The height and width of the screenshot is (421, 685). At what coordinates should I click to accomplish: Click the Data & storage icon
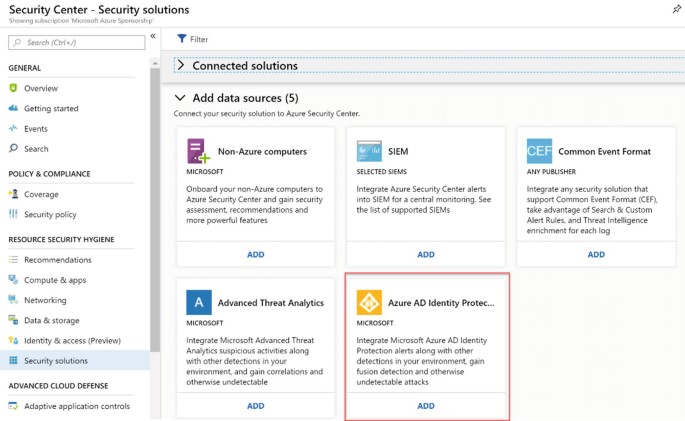coord(13,320)
